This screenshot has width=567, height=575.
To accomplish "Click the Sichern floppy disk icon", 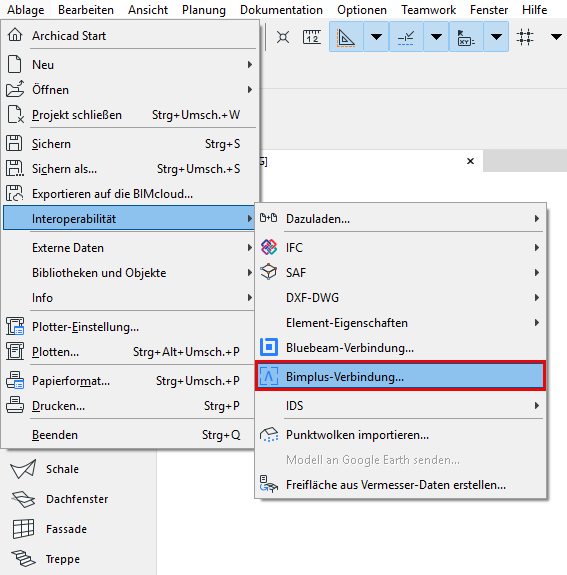I will tap(14, 143).
